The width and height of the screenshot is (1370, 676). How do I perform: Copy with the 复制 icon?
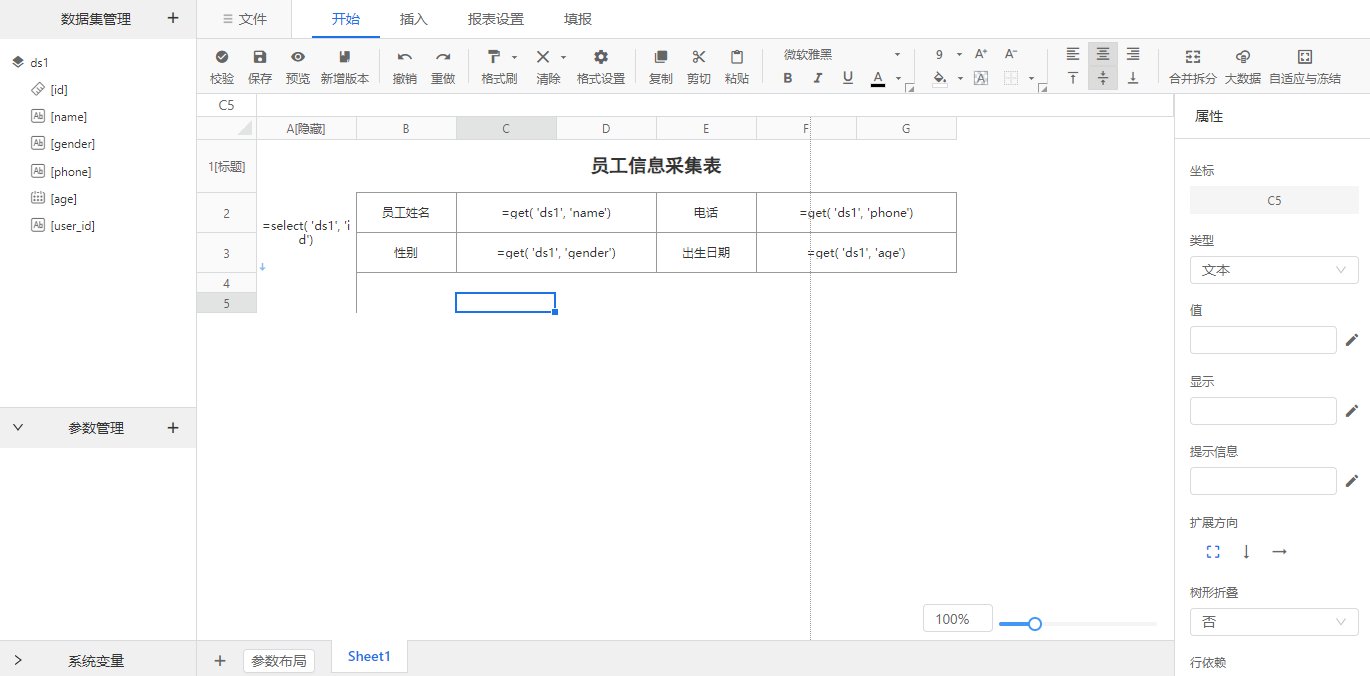(661, 57)
